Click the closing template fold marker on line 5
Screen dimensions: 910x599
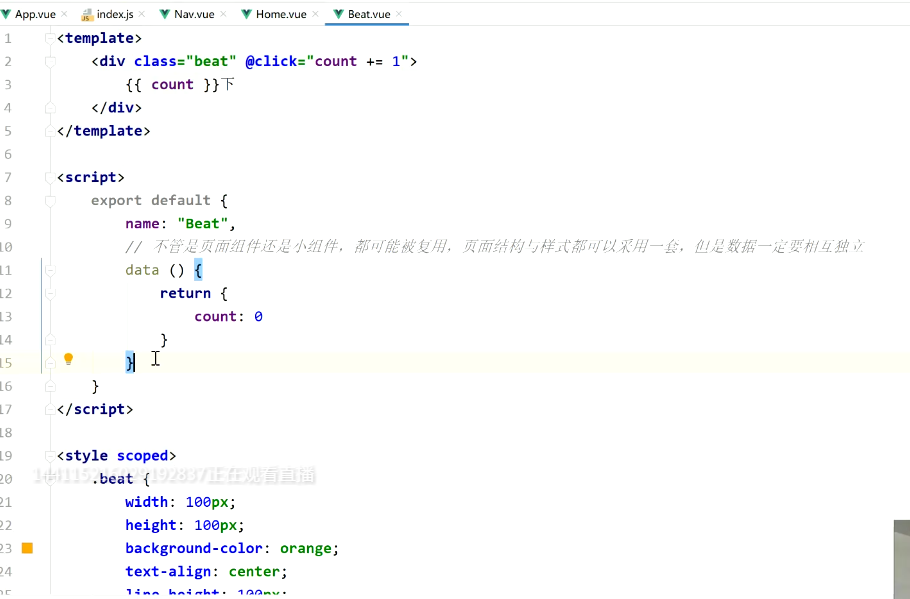(x=50, y=131)
